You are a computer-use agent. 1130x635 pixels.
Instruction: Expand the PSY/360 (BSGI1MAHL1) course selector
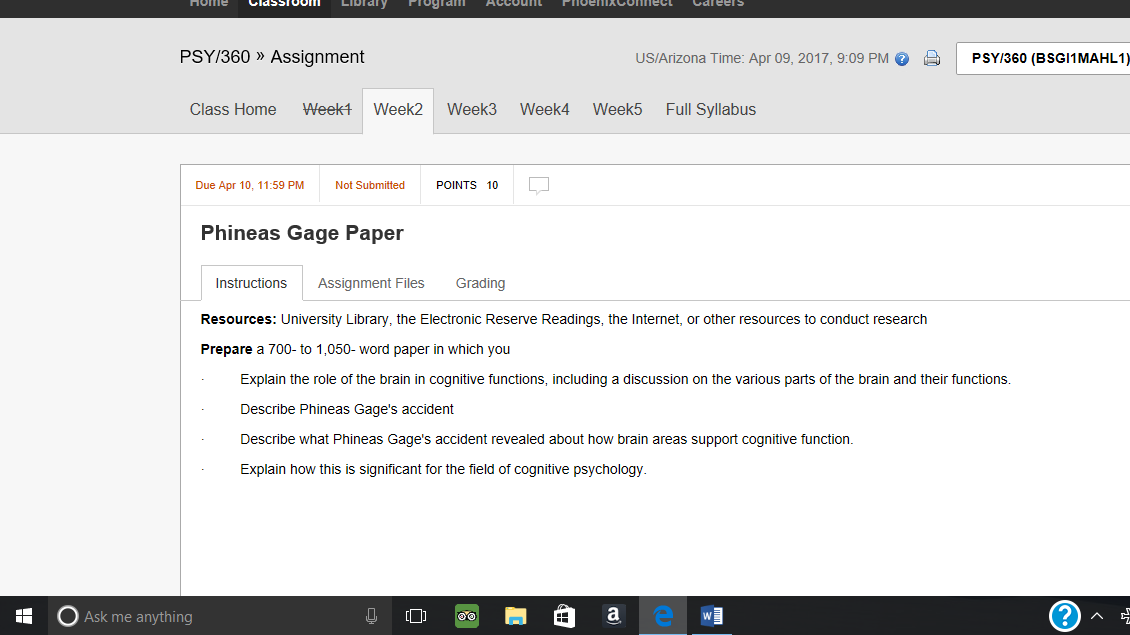(x=1045, y=58)
